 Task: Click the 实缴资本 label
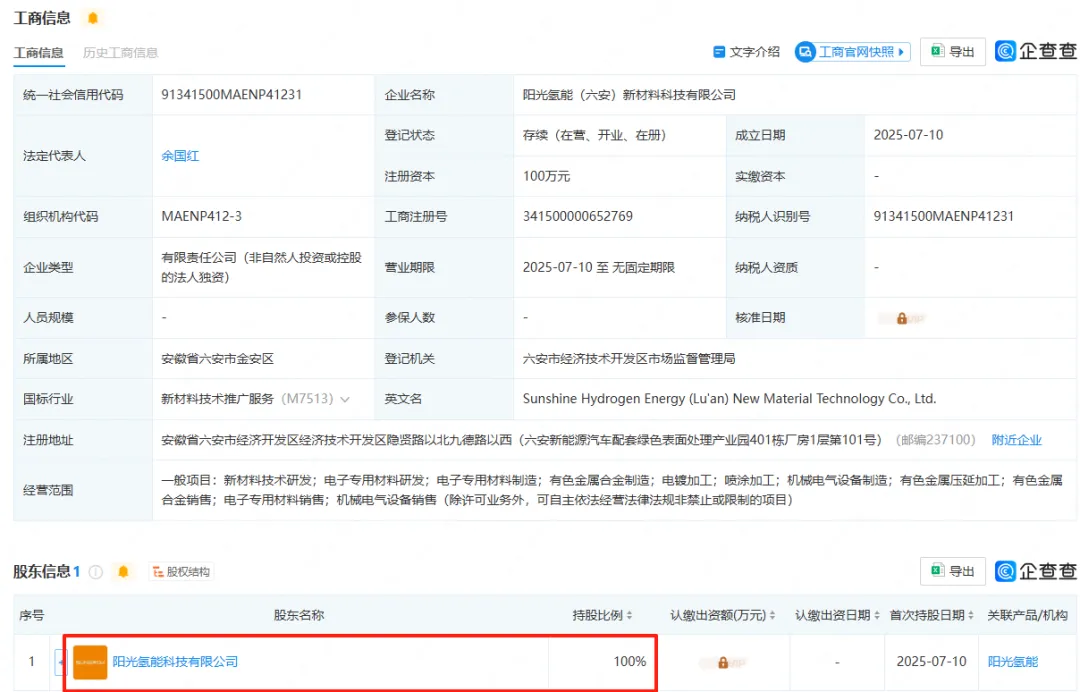pyautogui.click(x=760, y=176)
